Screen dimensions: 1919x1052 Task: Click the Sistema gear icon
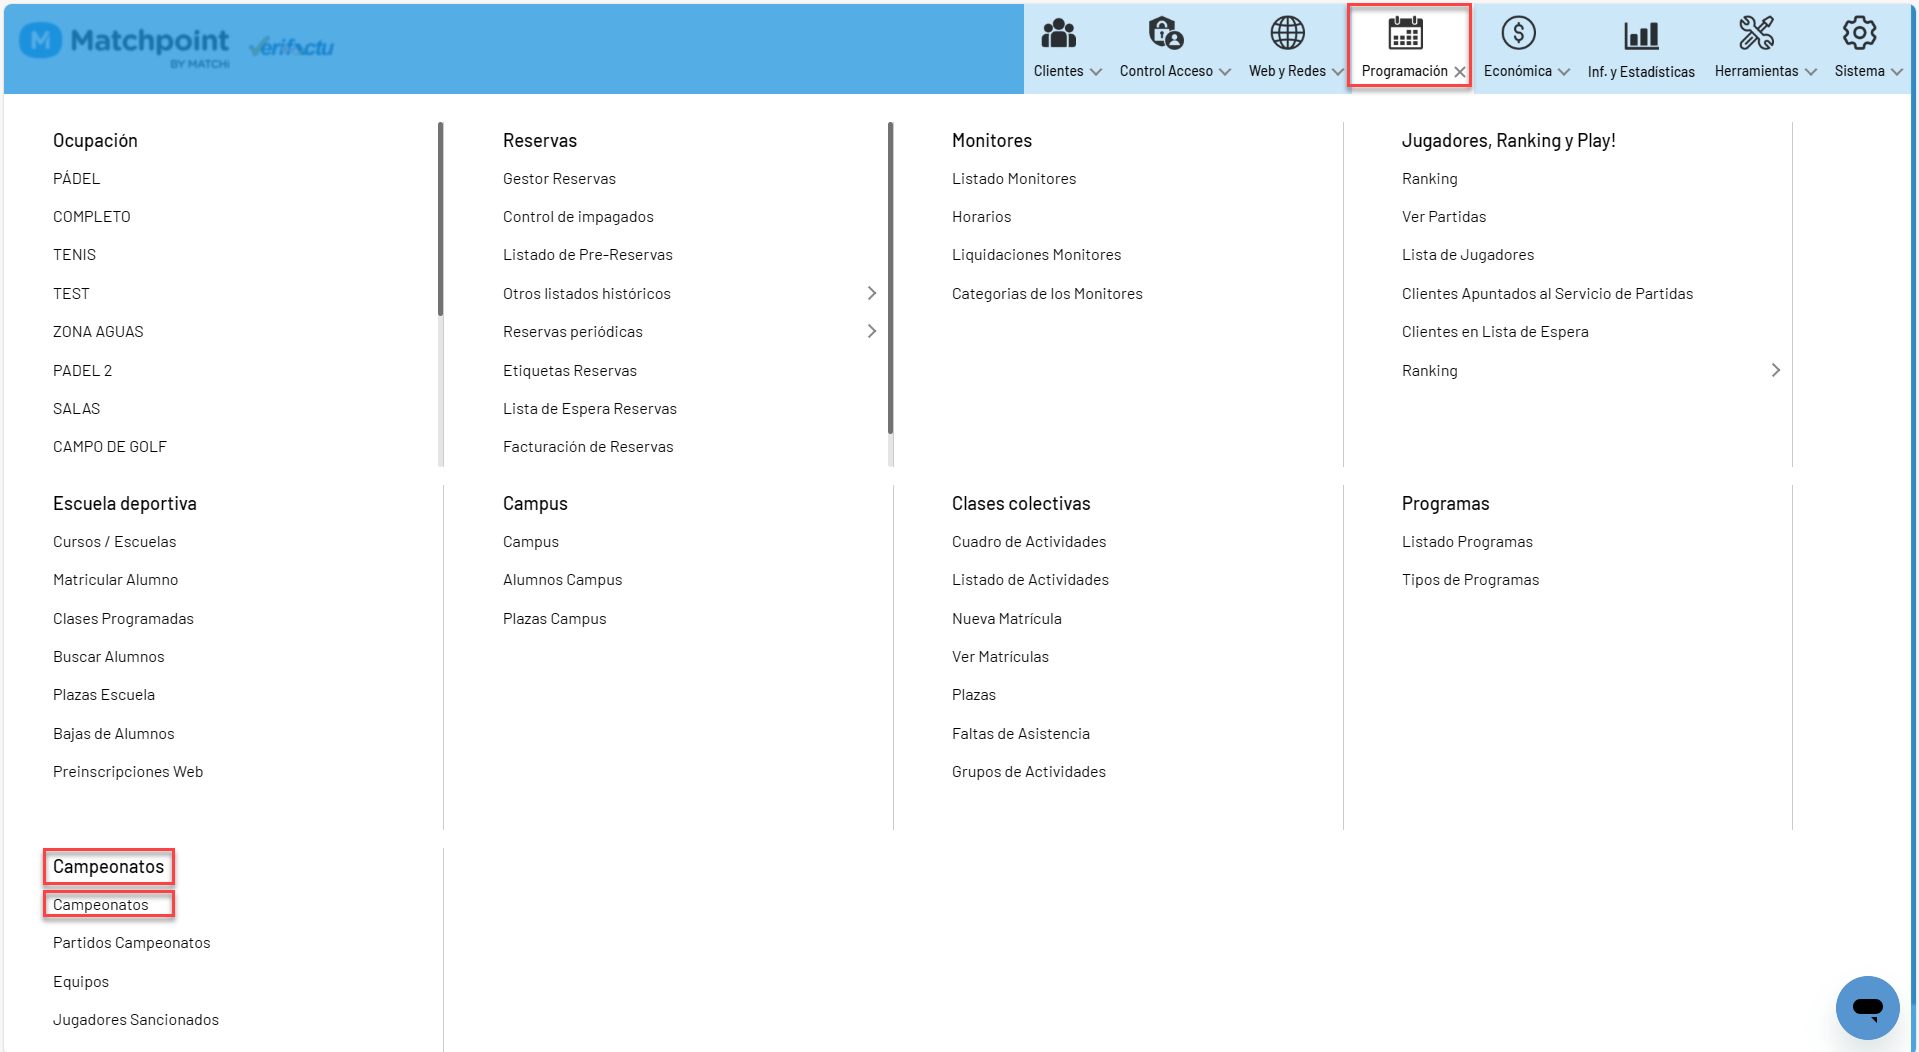point(1859,34)
